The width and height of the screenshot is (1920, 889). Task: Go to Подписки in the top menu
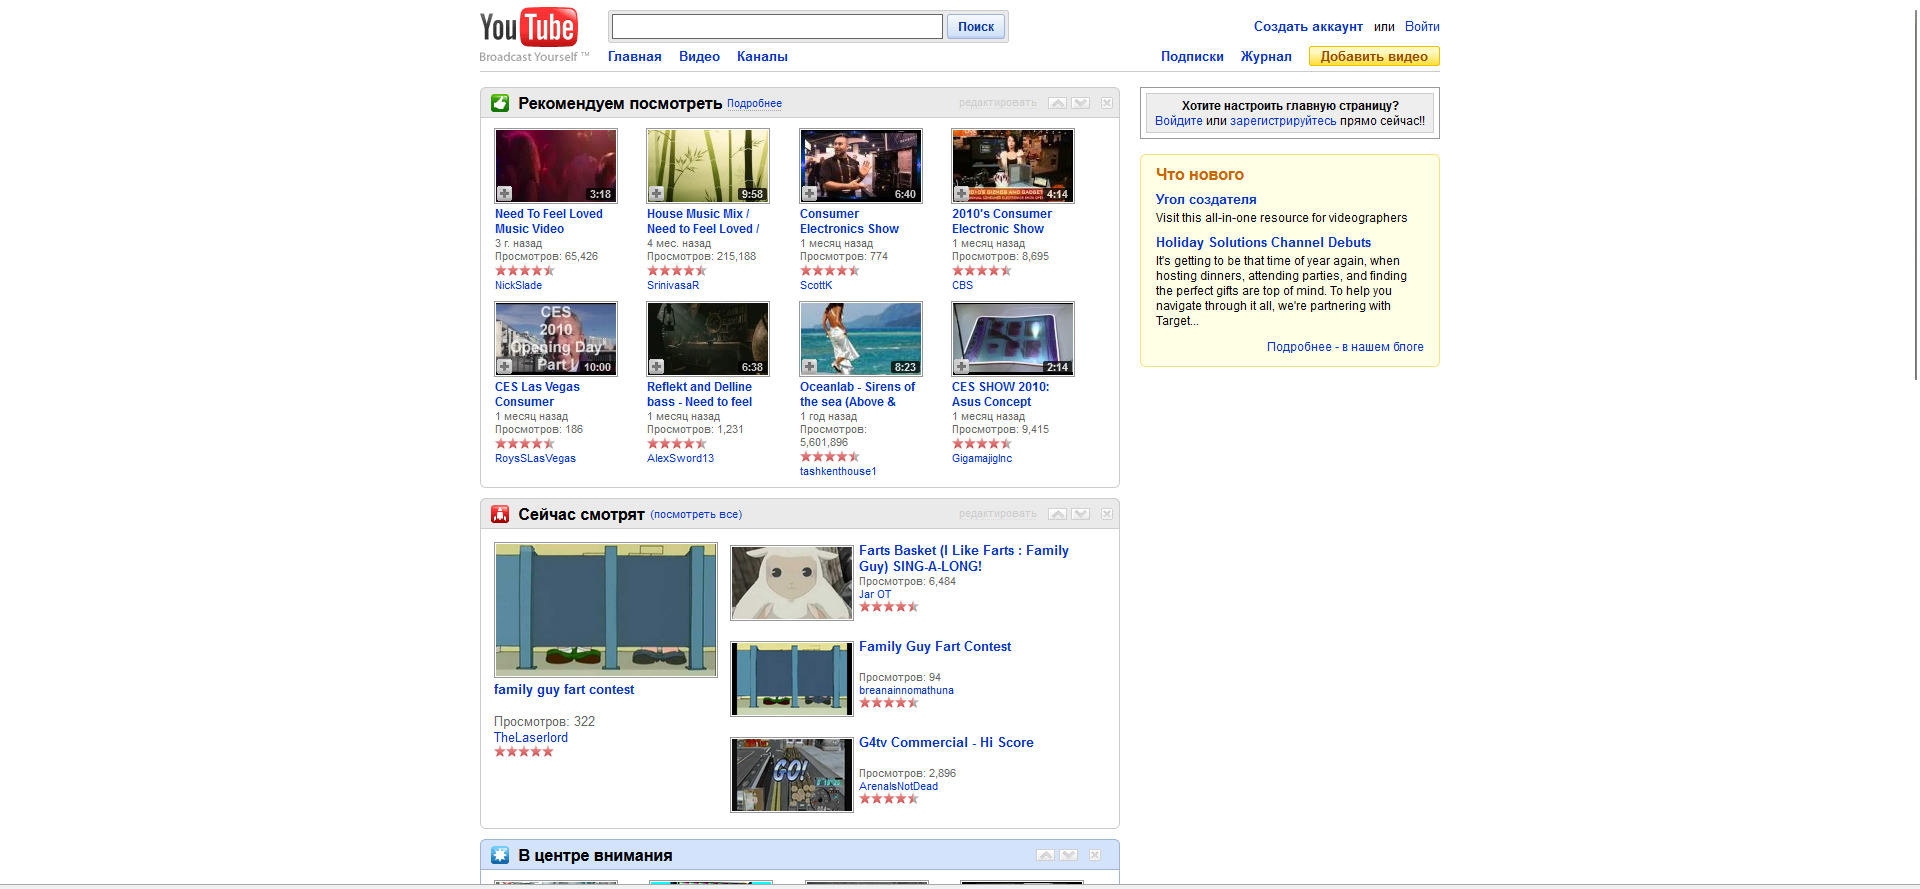click(1192, 57)
